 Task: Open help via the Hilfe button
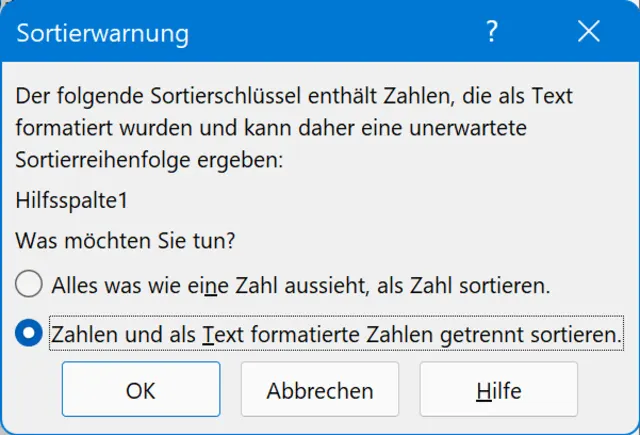click(x=498, y=390)
